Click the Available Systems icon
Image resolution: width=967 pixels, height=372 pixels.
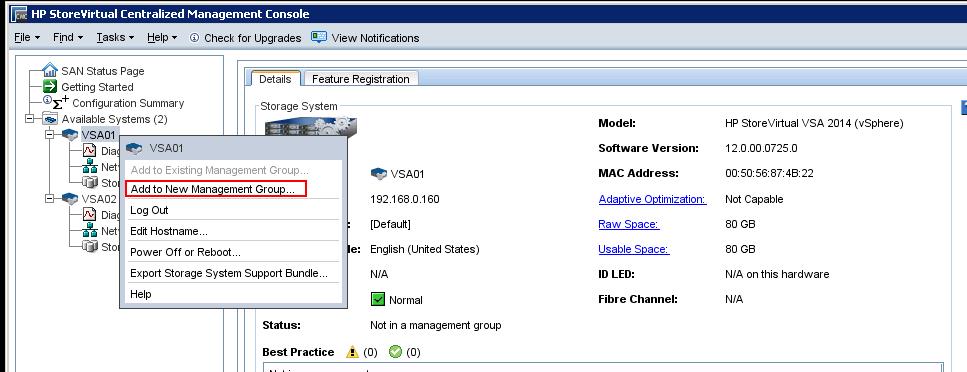[x=50, y=118]
